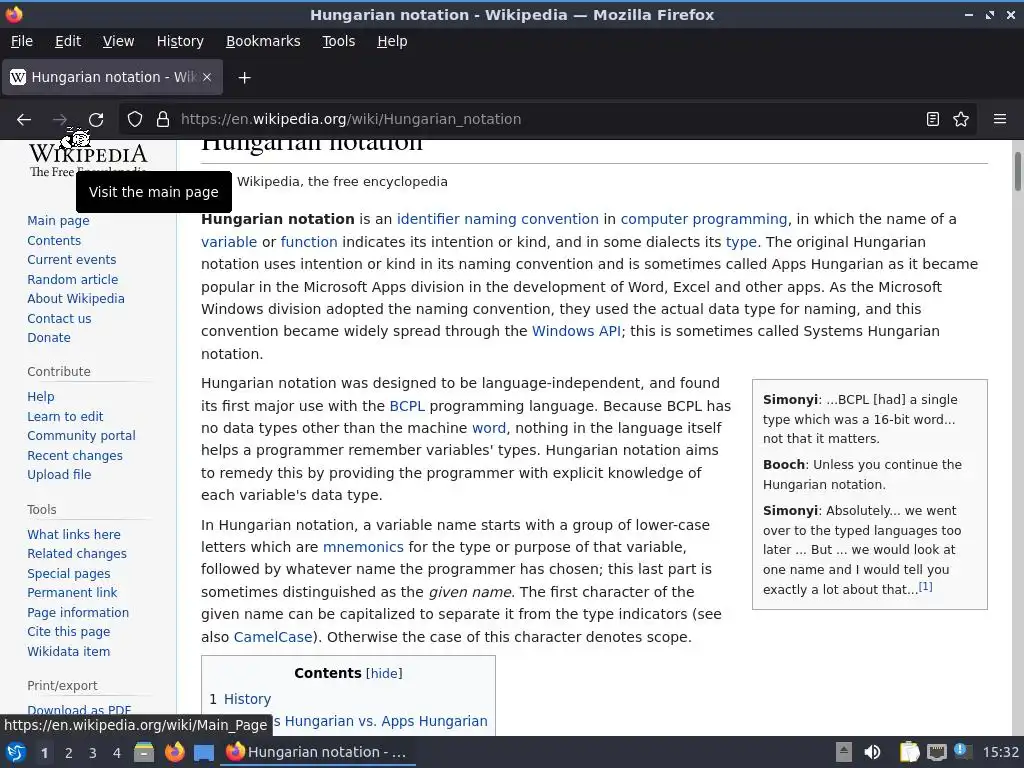
Task: Switch to workspace 3 in the panel
Action: (93, 753)
